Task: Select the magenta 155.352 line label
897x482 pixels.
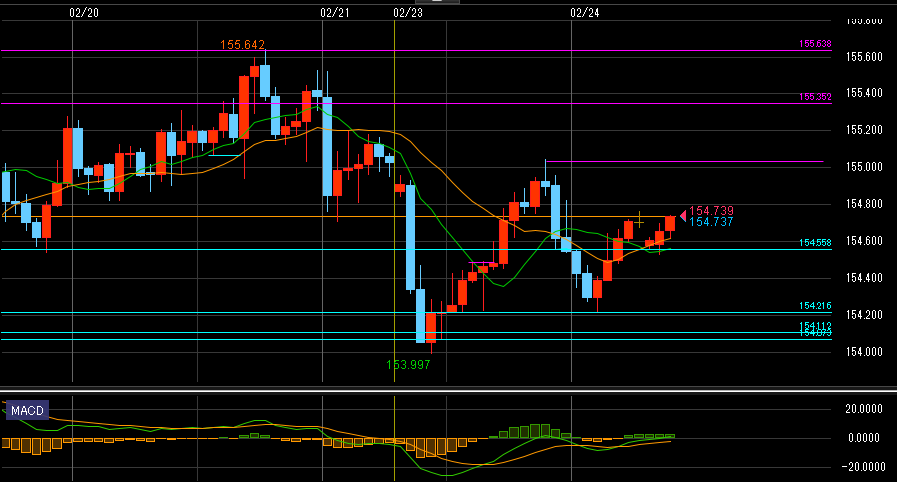Action: (815, 97)
